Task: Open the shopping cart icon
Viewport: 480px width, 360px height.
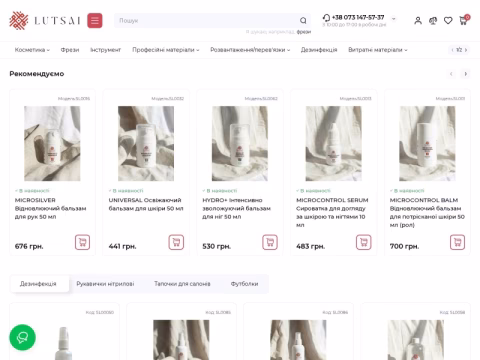Action: pyautogui.click(x=463, y=21)
